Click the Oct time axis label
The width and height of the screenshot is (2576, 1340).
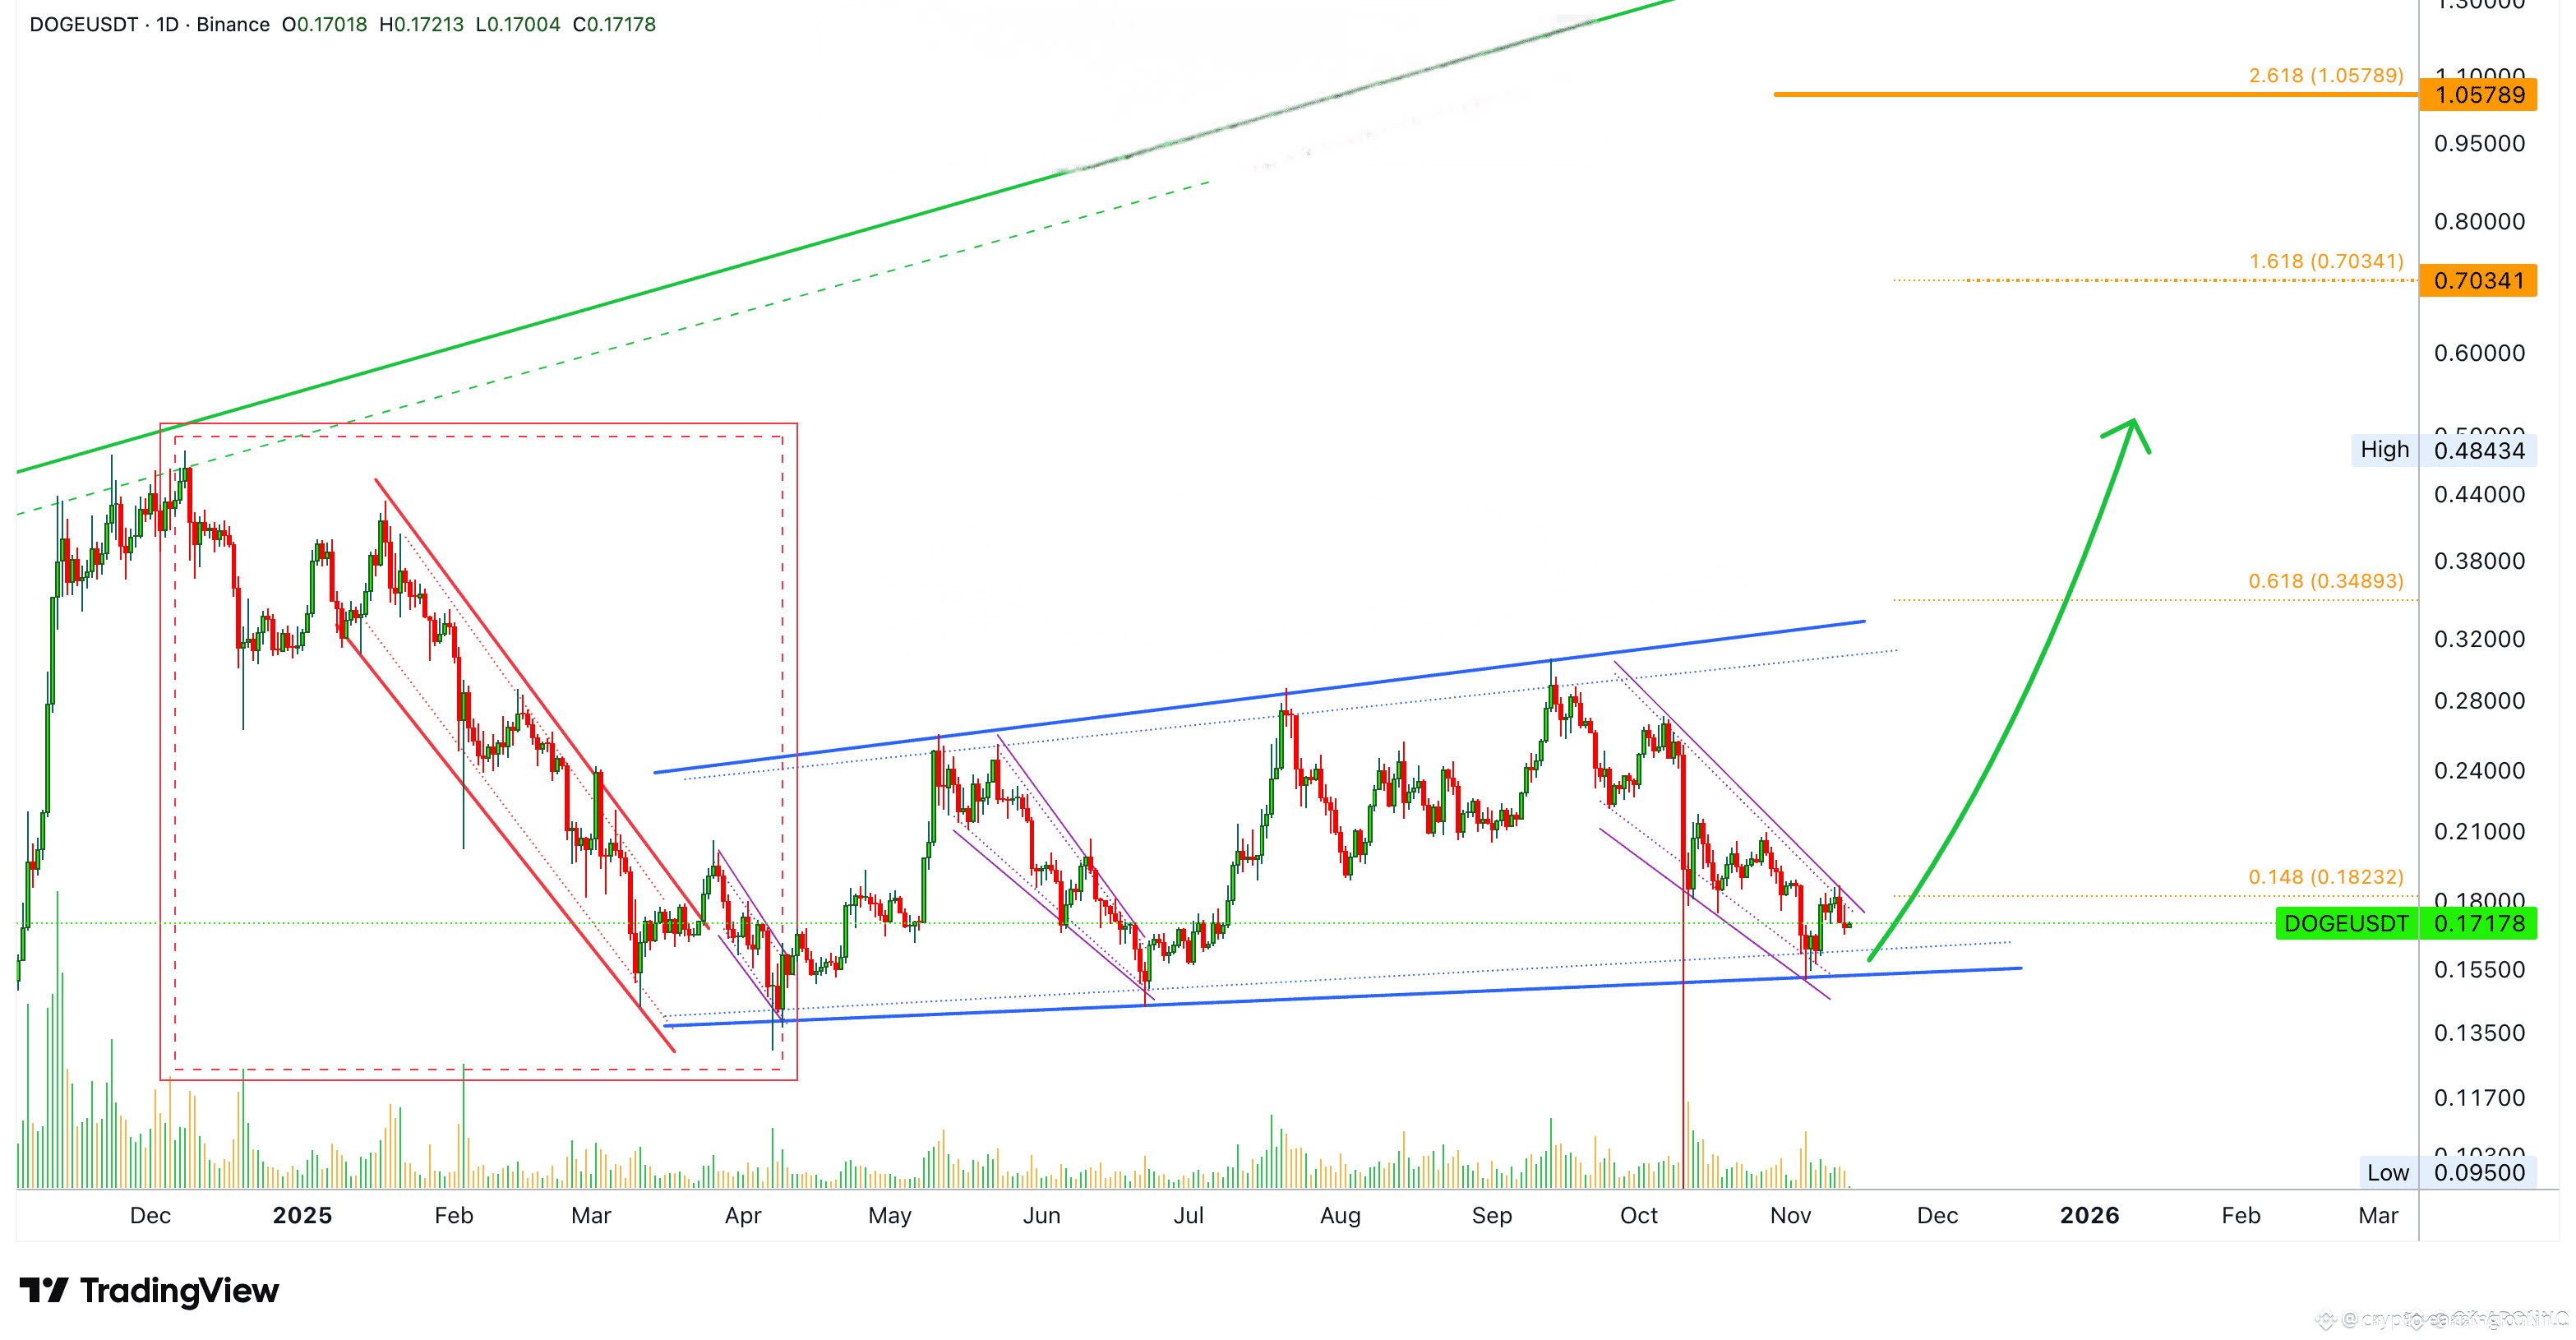coord(1639,1216)
